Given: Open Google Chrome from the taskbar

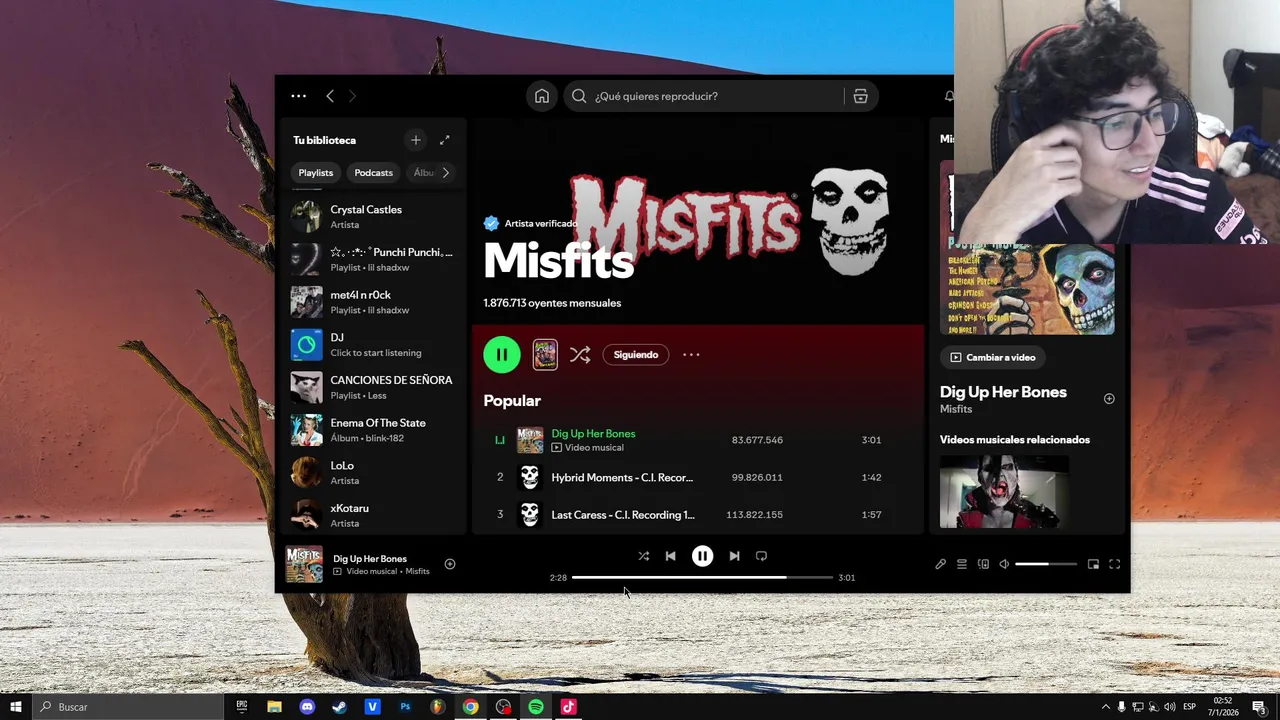Looking at the screenshot, I should point(470,707).
